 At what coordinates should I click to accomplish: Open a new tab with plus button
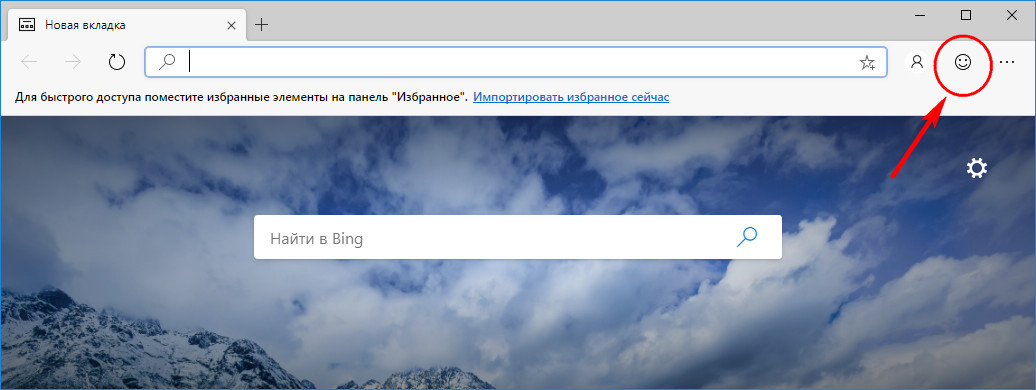pyautogui.click(x=262, y=25)
